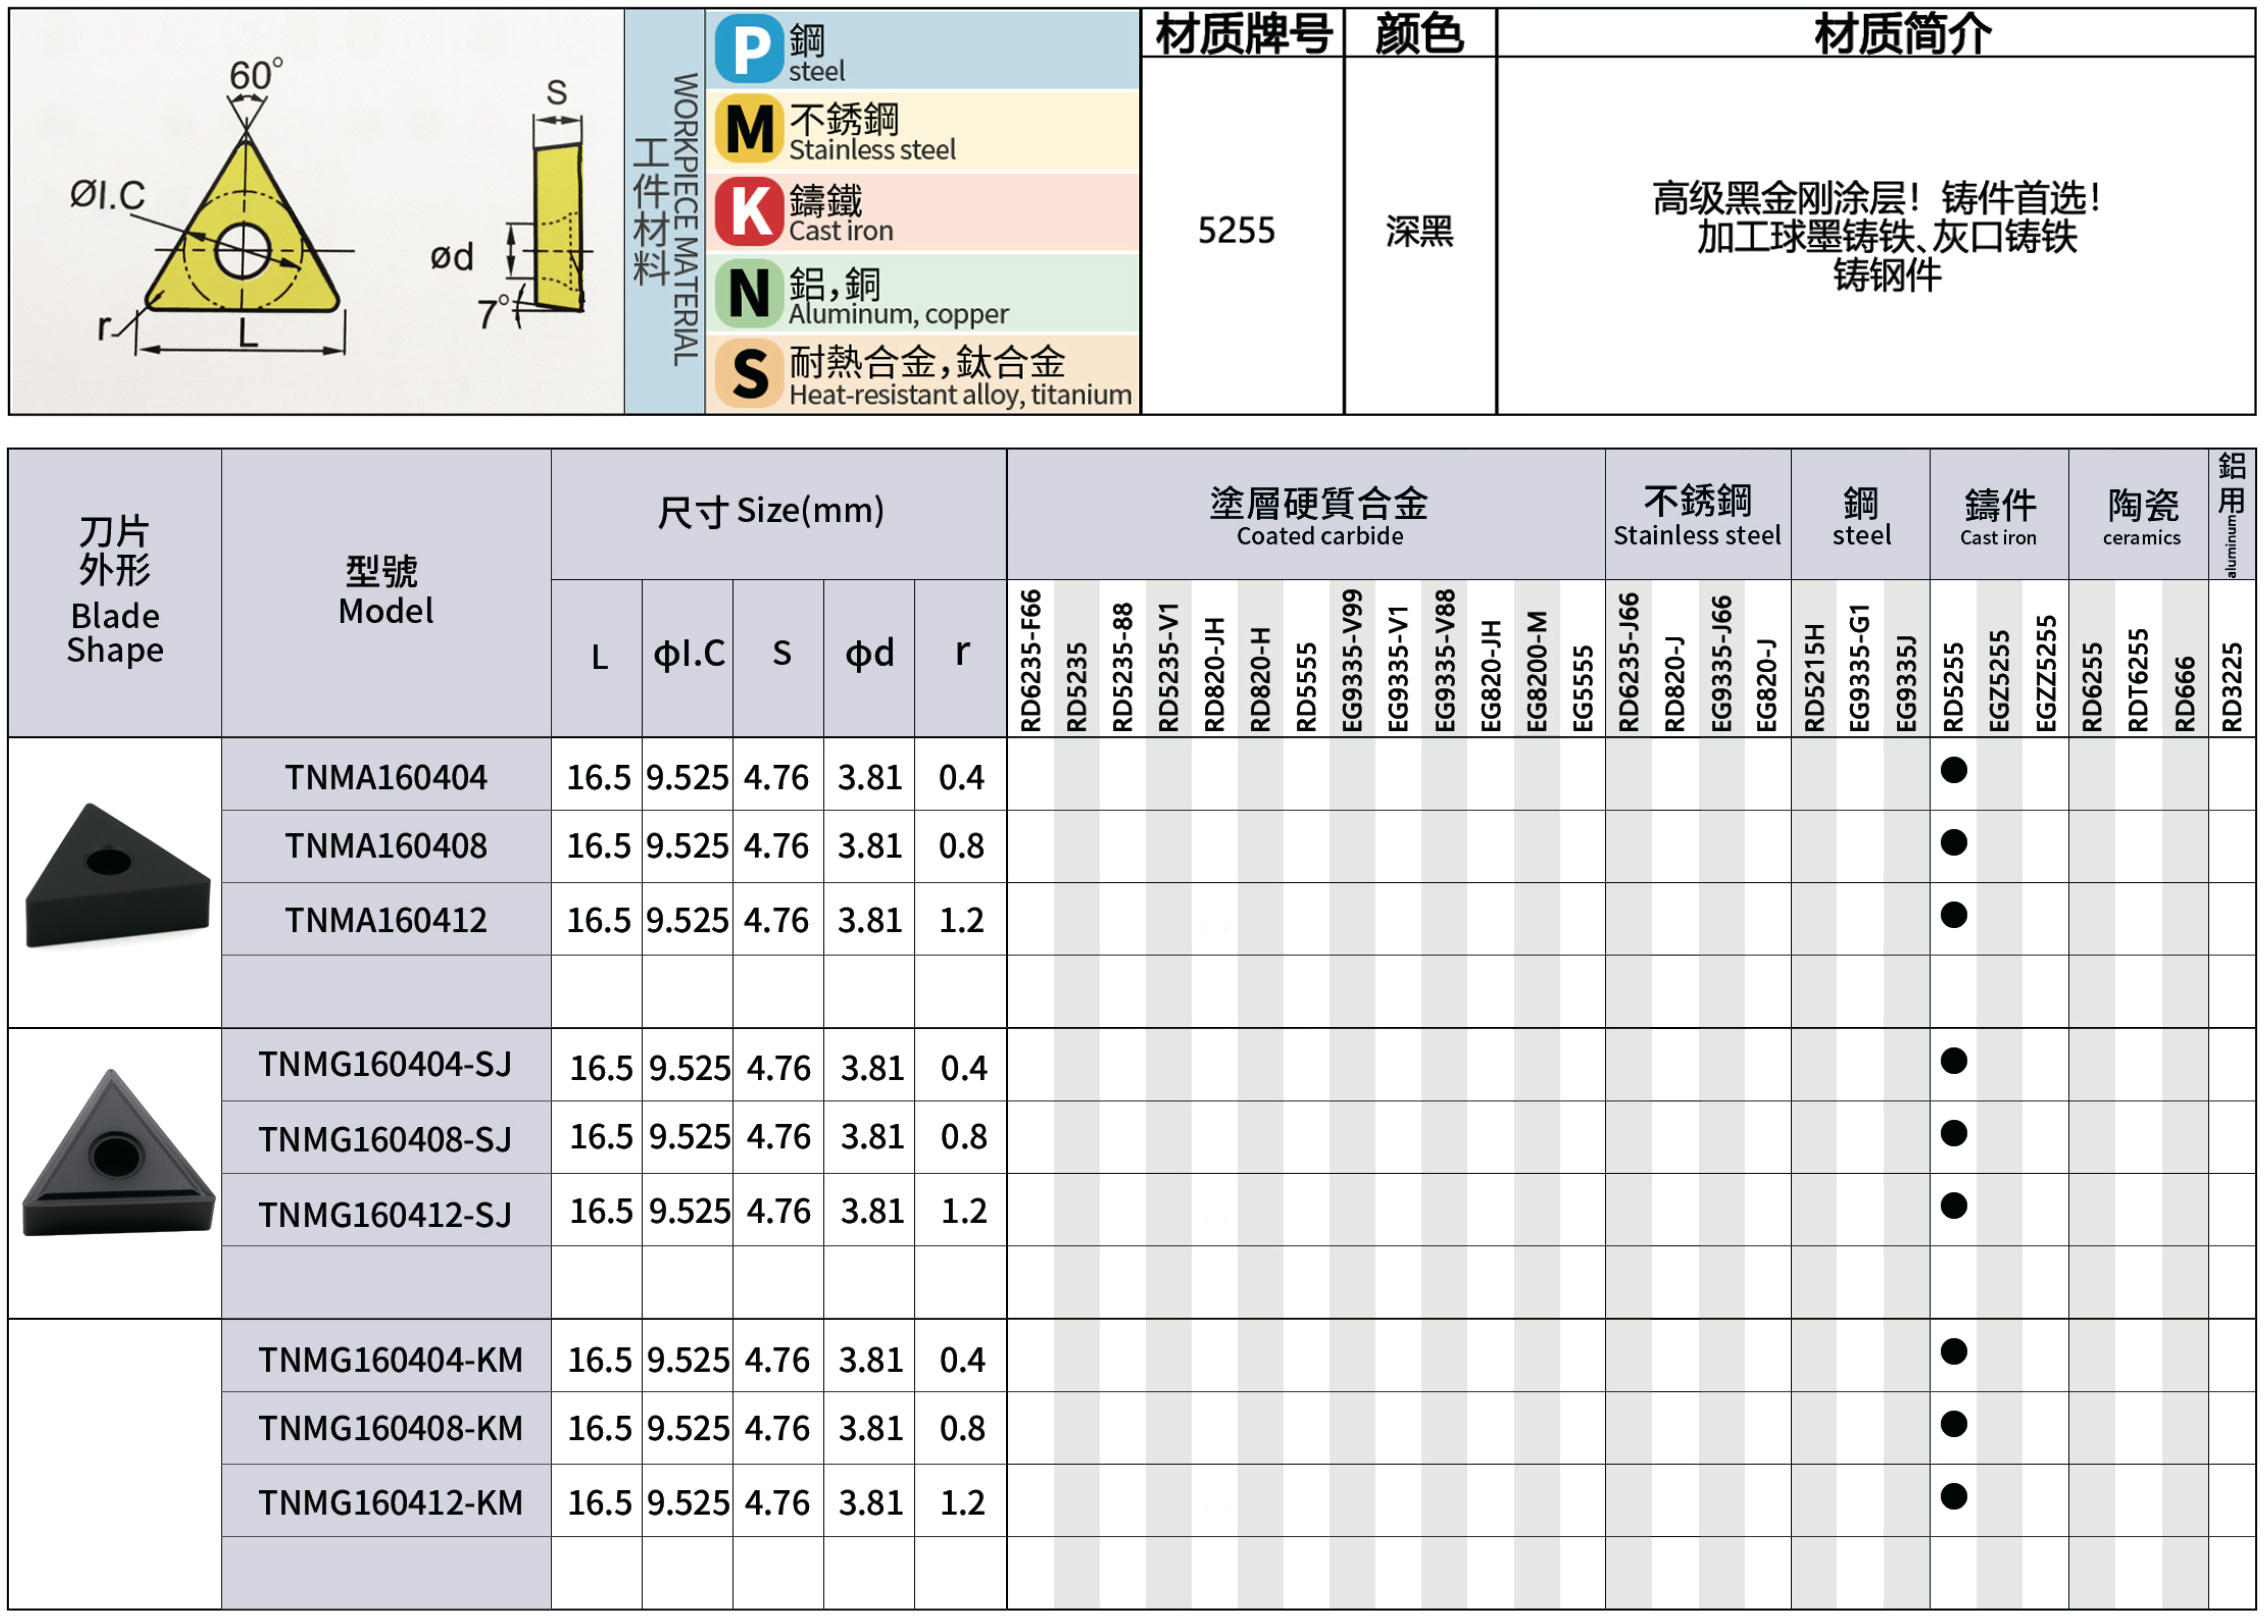Click the S heat-resistant alloy icon
Screen dimensions: 2268x1619
749,374
